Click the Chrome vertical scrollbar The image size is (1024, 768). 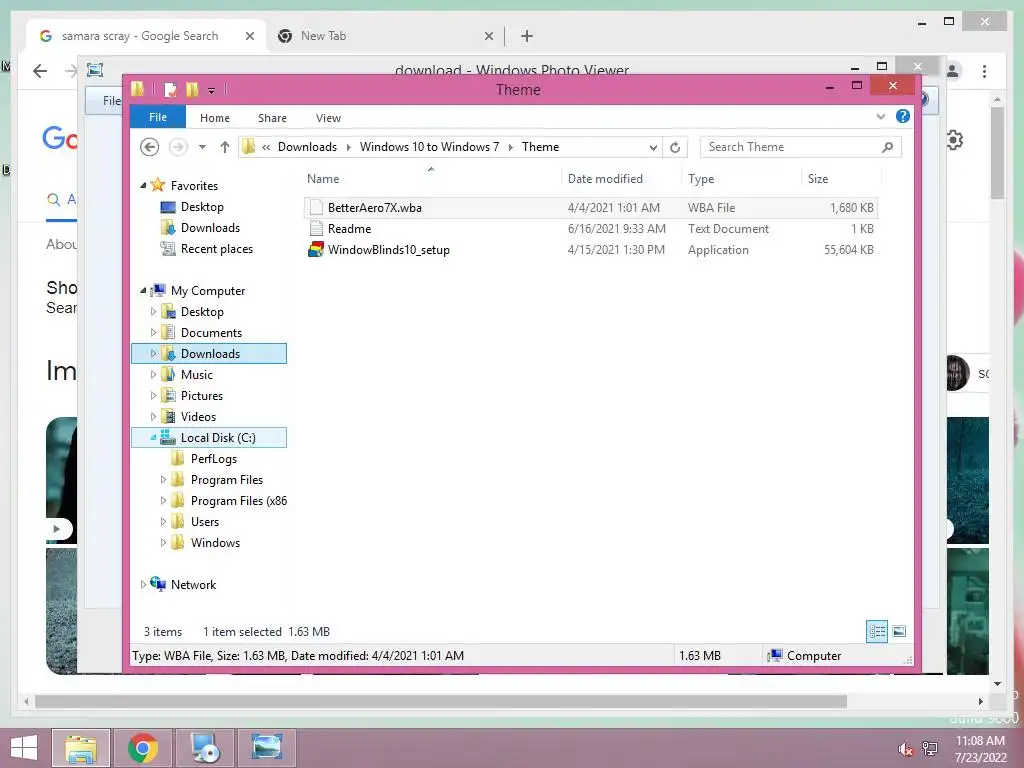(997, 152)
